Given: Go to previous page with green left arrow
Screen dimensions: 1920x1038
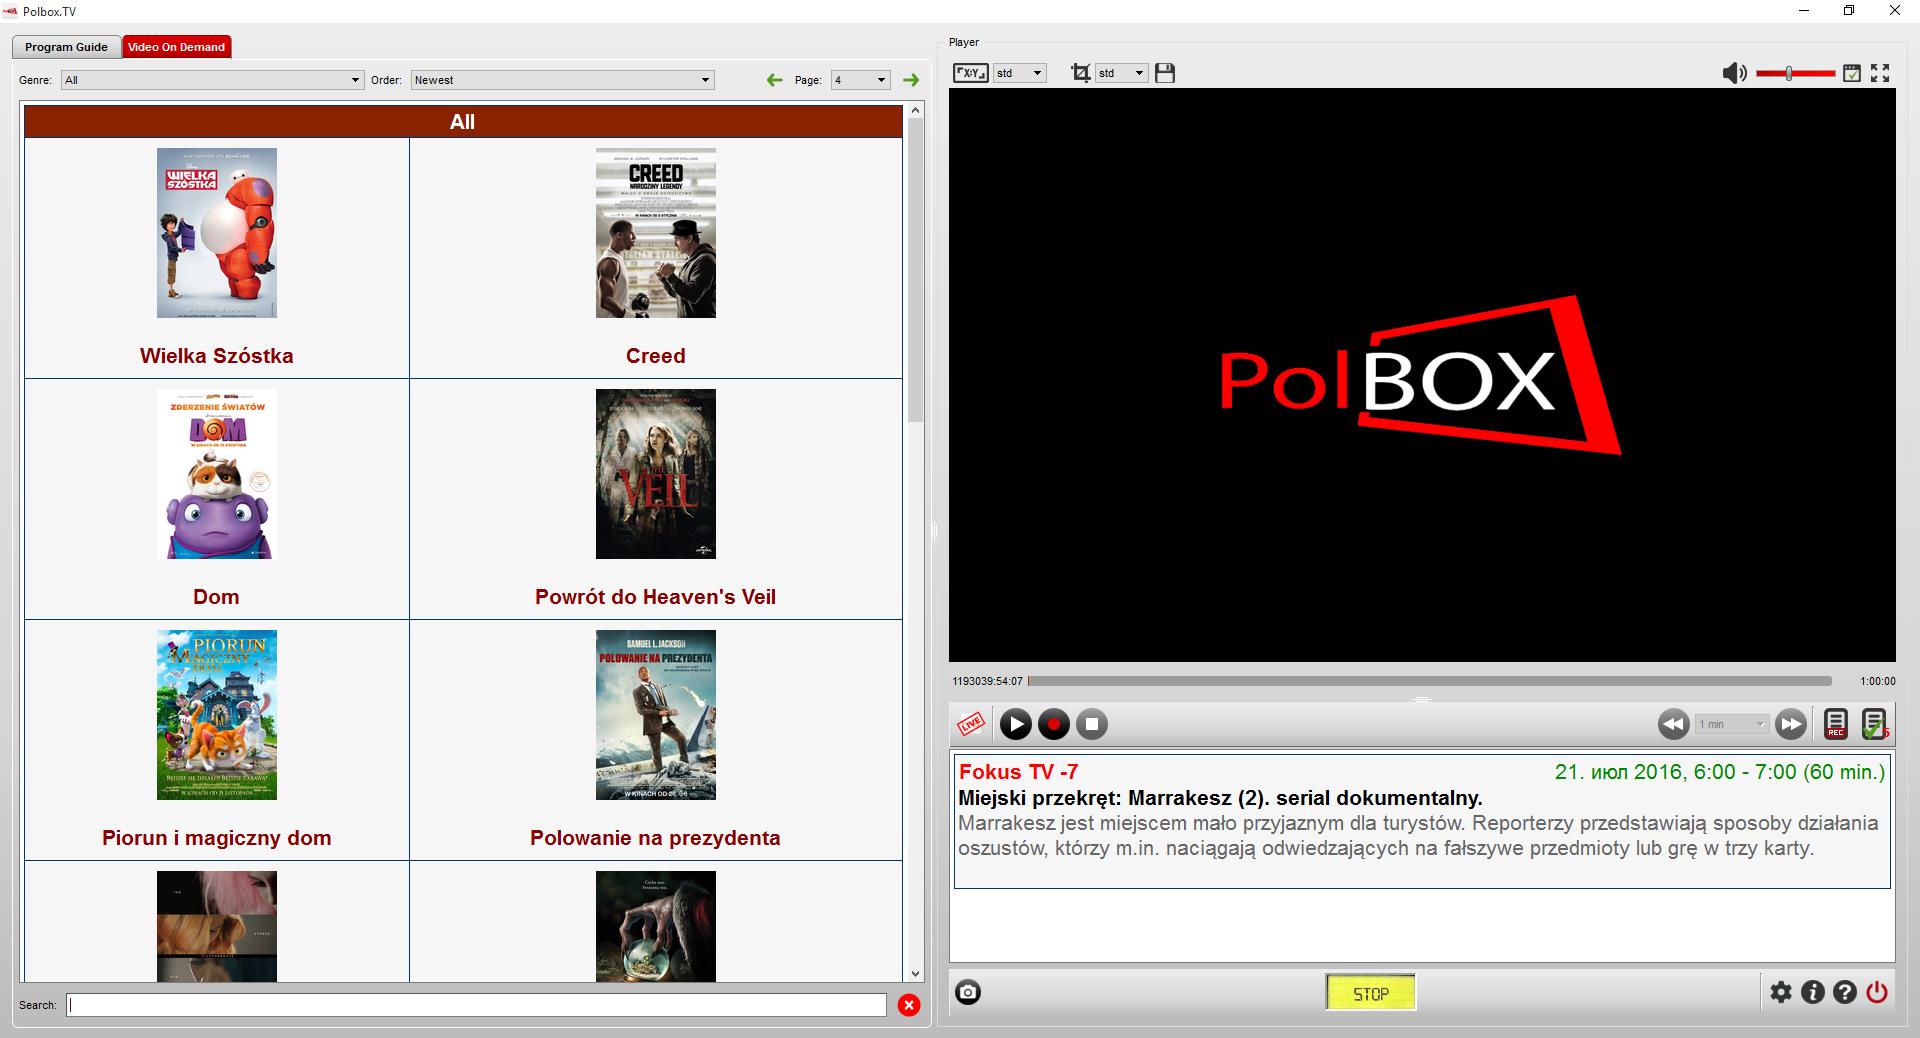Looking at the screenshot, I should point(774,80).
